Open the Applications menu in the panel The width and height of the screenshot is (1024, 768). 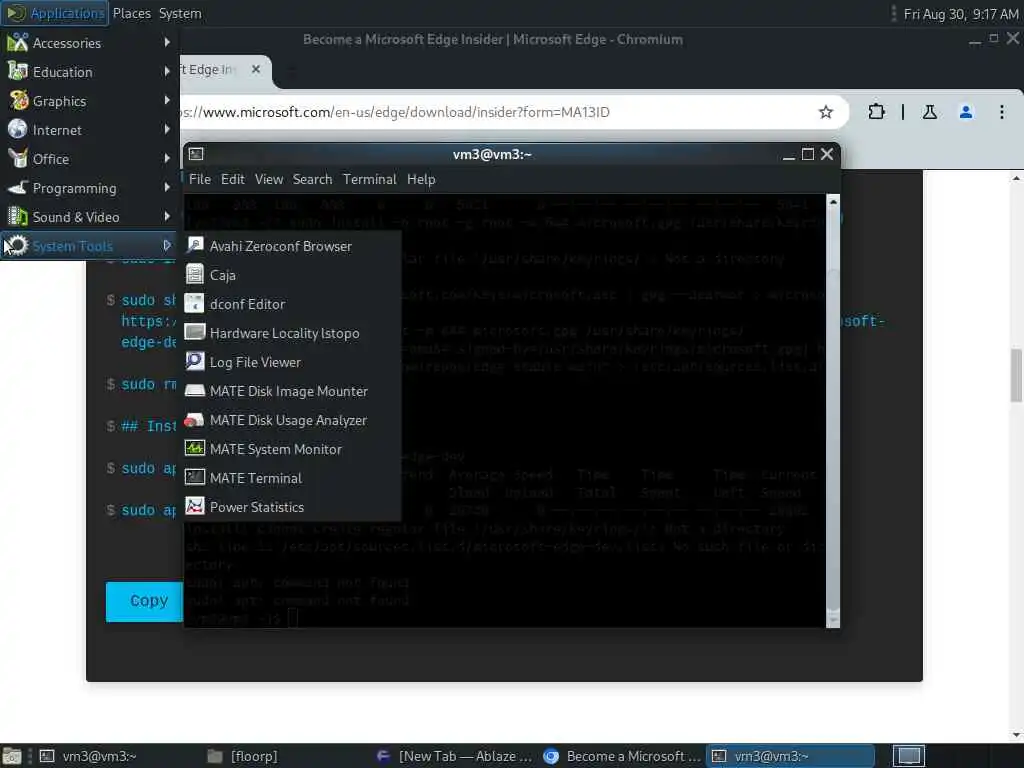pos(54,13)
